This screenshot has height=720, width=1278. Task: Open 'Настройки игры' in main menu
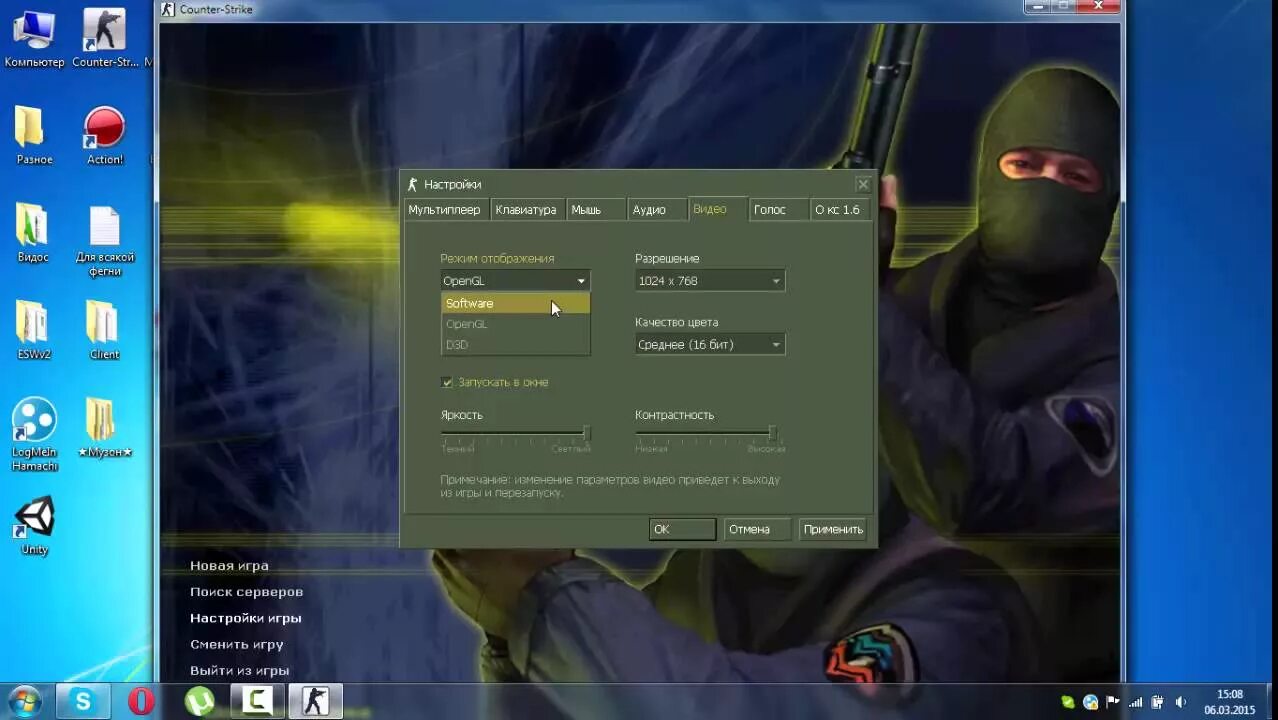point(245,618)
